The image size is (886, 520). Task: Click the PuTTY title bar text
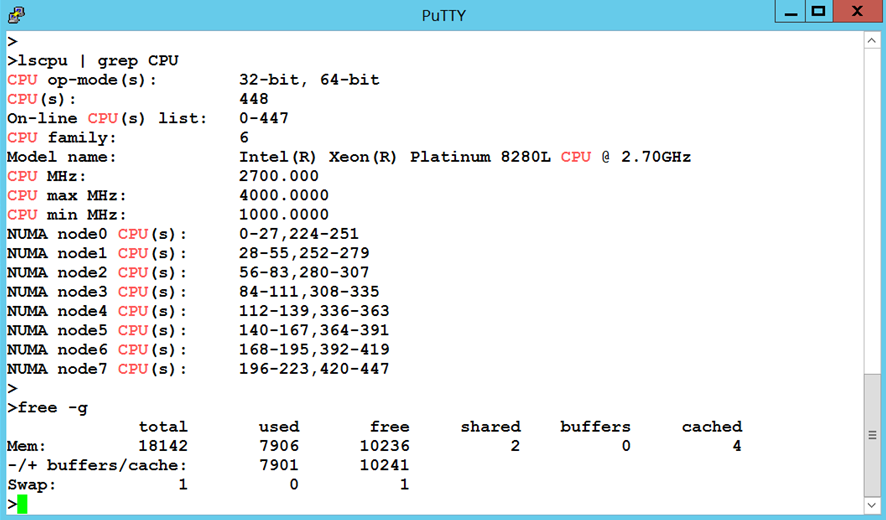443,15
